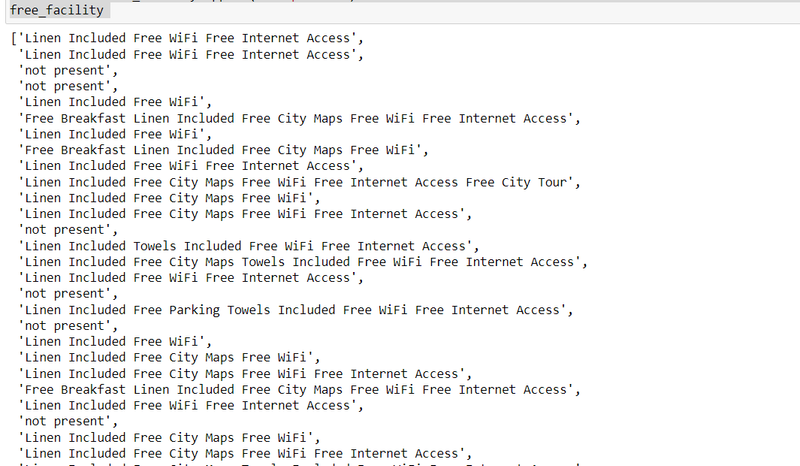
Task: Click the first 'not present' entry
Action: (68, 70)
